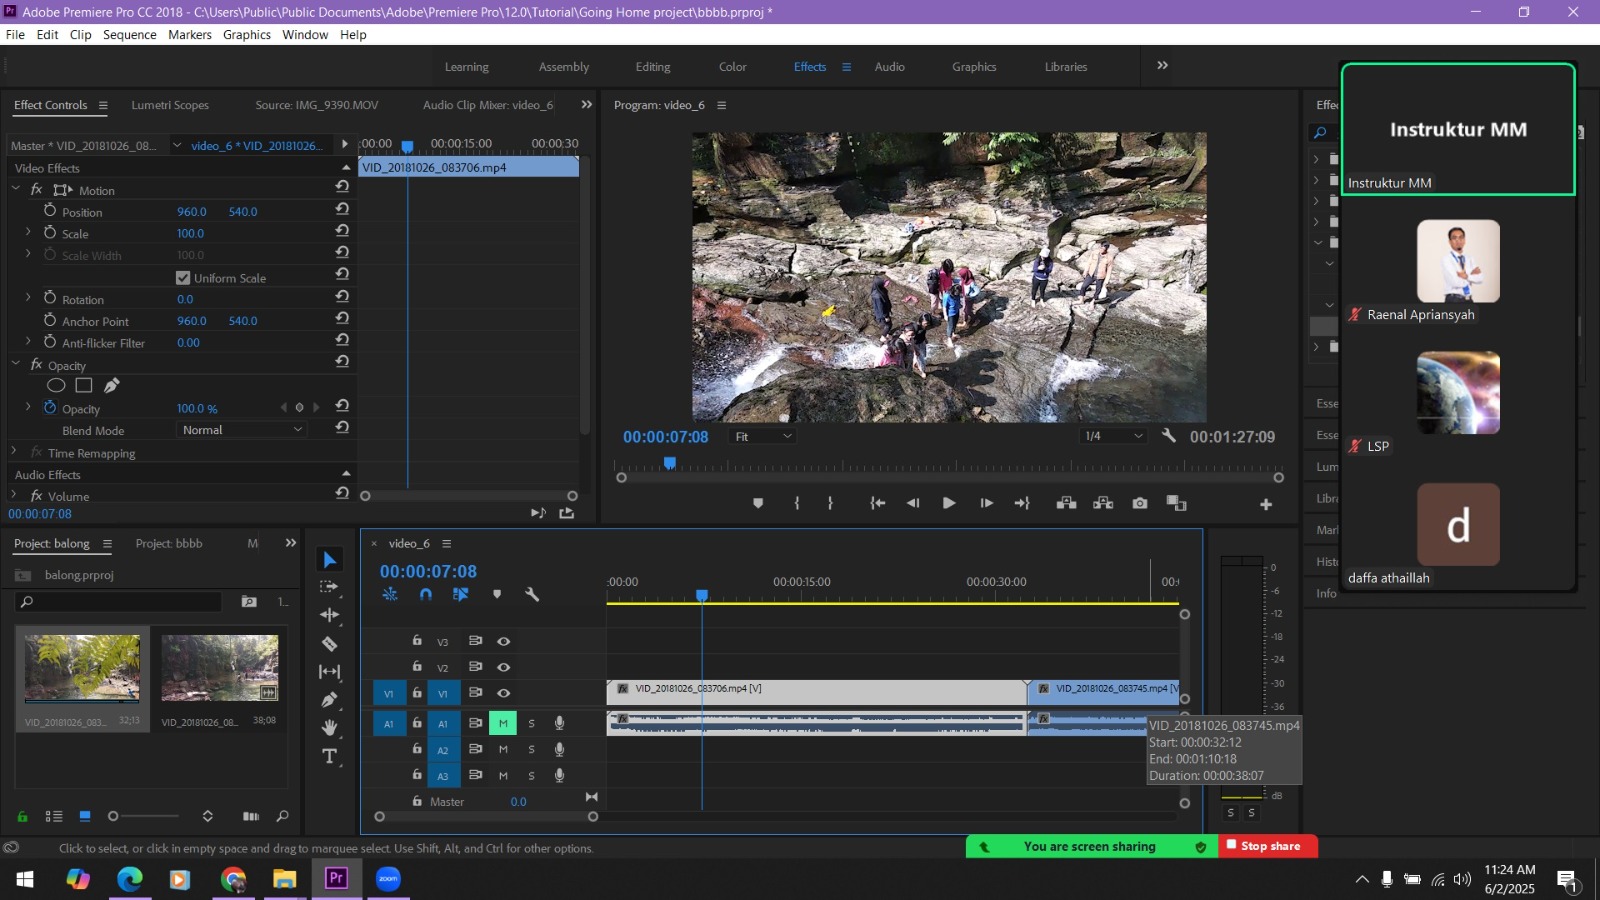
Task: Hide track V1 using its eye icon
Action: [x=504, y=693]
